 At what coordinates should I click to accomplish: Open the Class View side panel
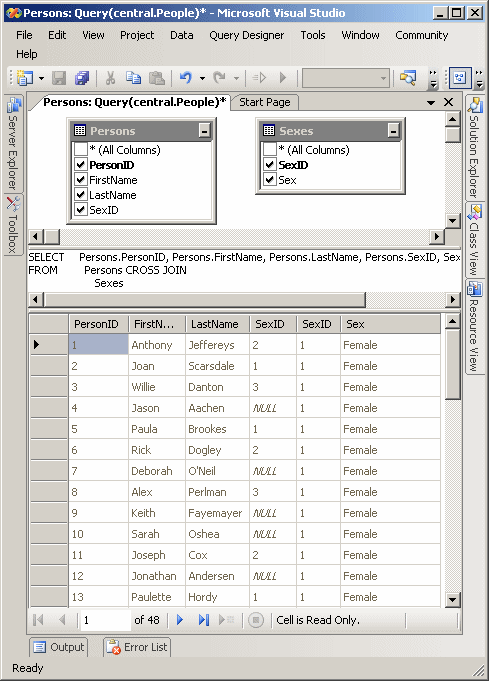(474, 240)
